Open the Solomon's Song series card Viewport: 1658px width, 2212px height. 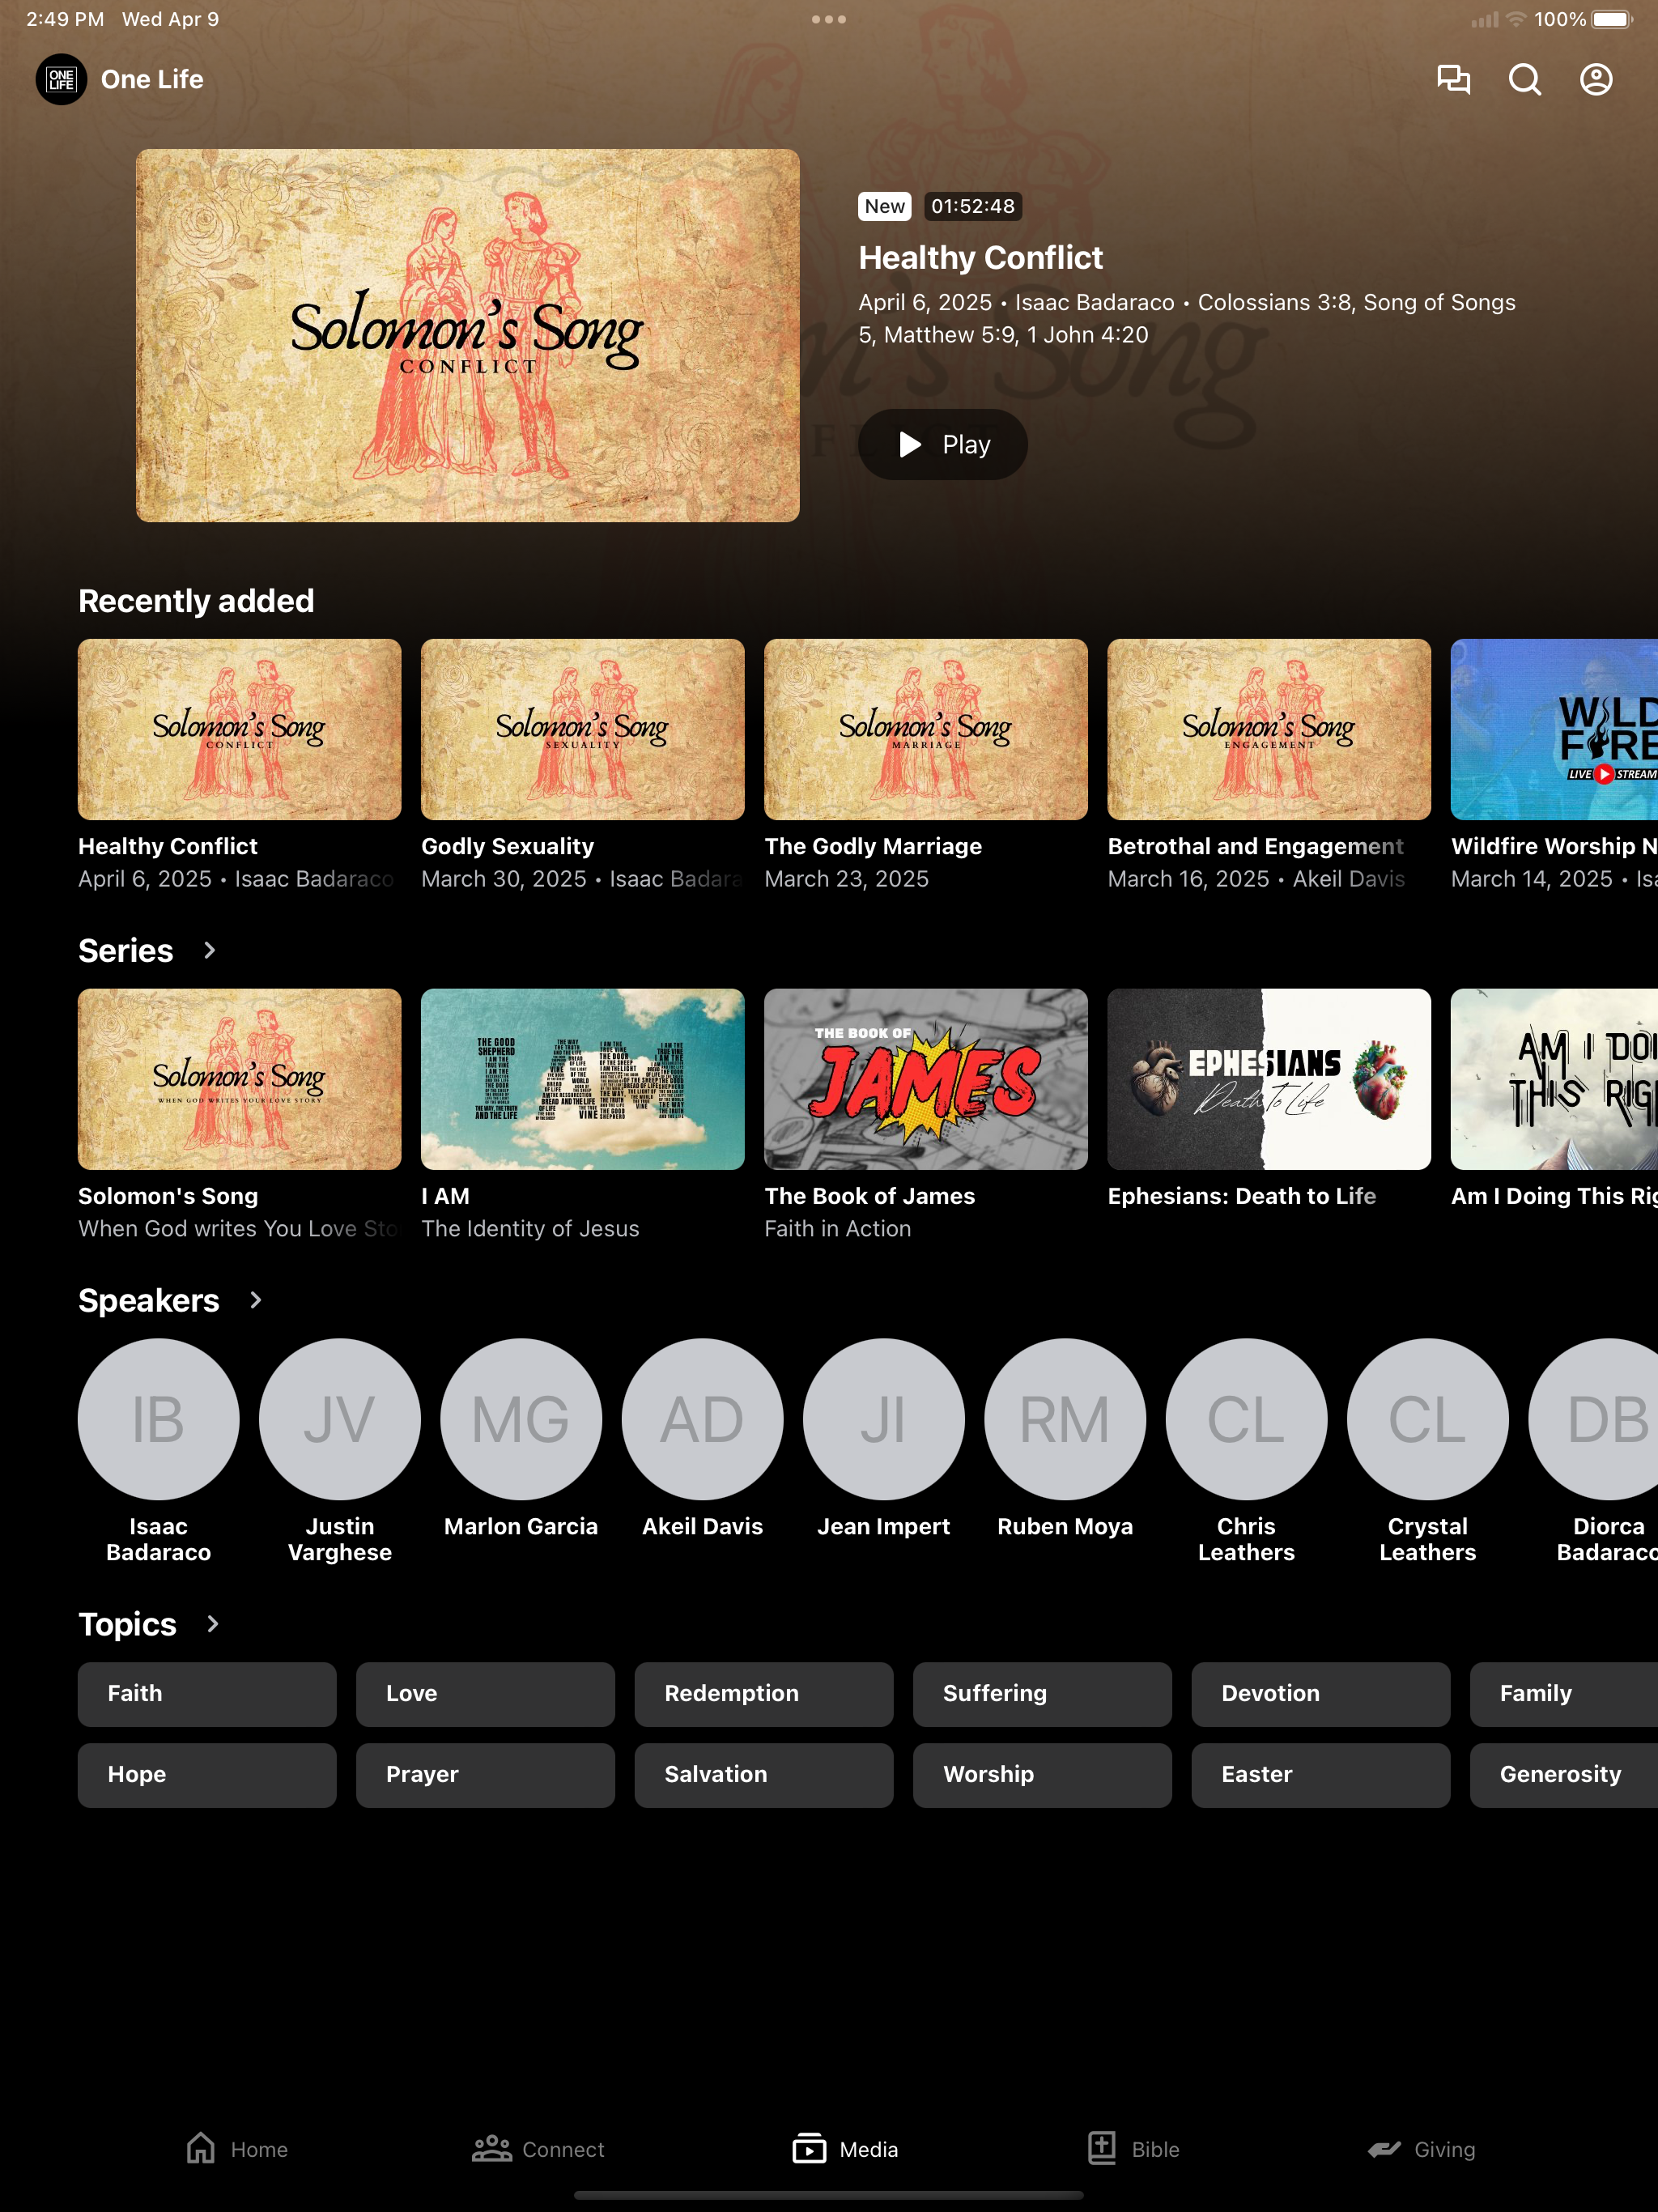[240, 1079]
